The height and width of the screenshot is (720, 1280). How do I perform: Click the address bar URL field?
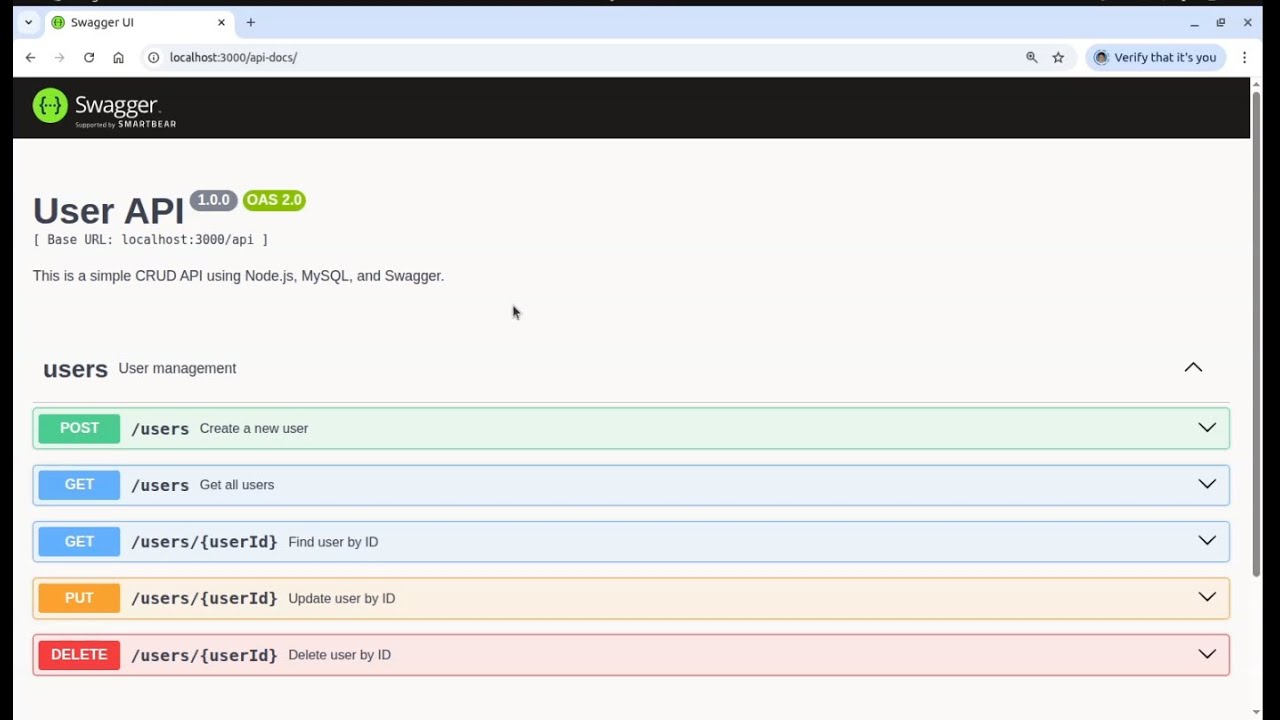(590, 58)
